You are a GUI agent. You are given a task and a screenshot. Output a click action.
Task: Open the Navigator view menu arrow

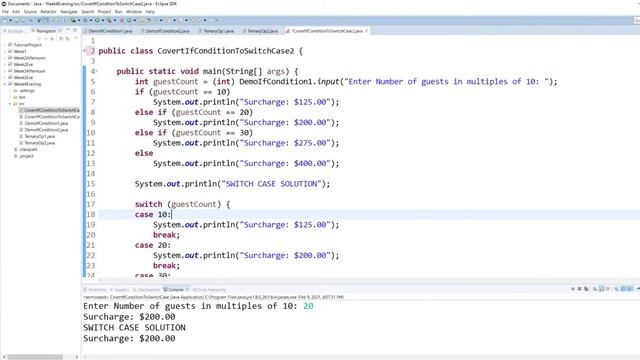pyautogui.click(x=76, y=38)
